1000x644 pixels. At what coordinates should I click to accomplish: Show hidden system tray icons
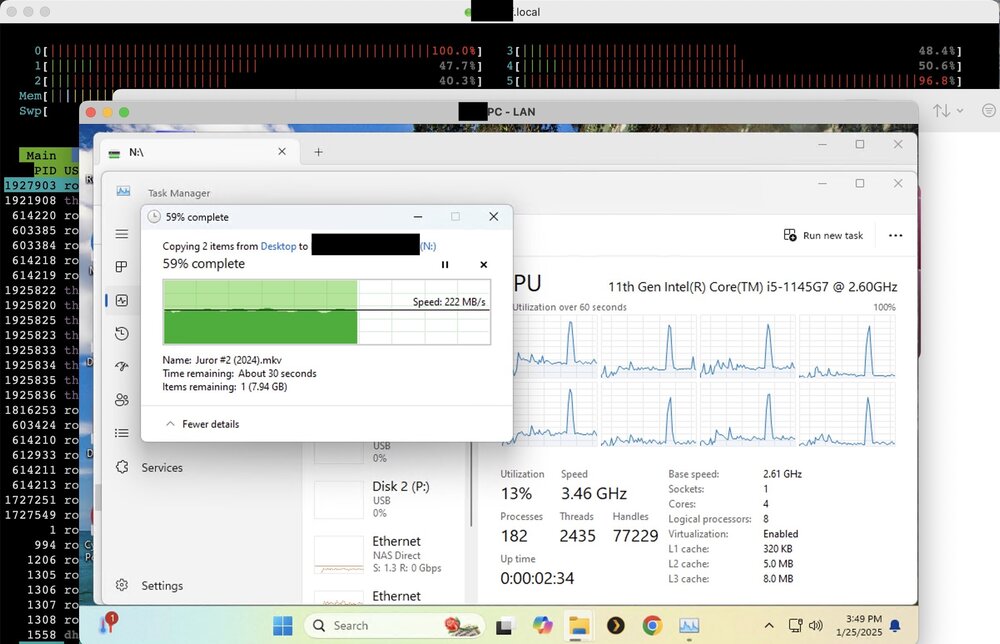click(x=769, y=626)
